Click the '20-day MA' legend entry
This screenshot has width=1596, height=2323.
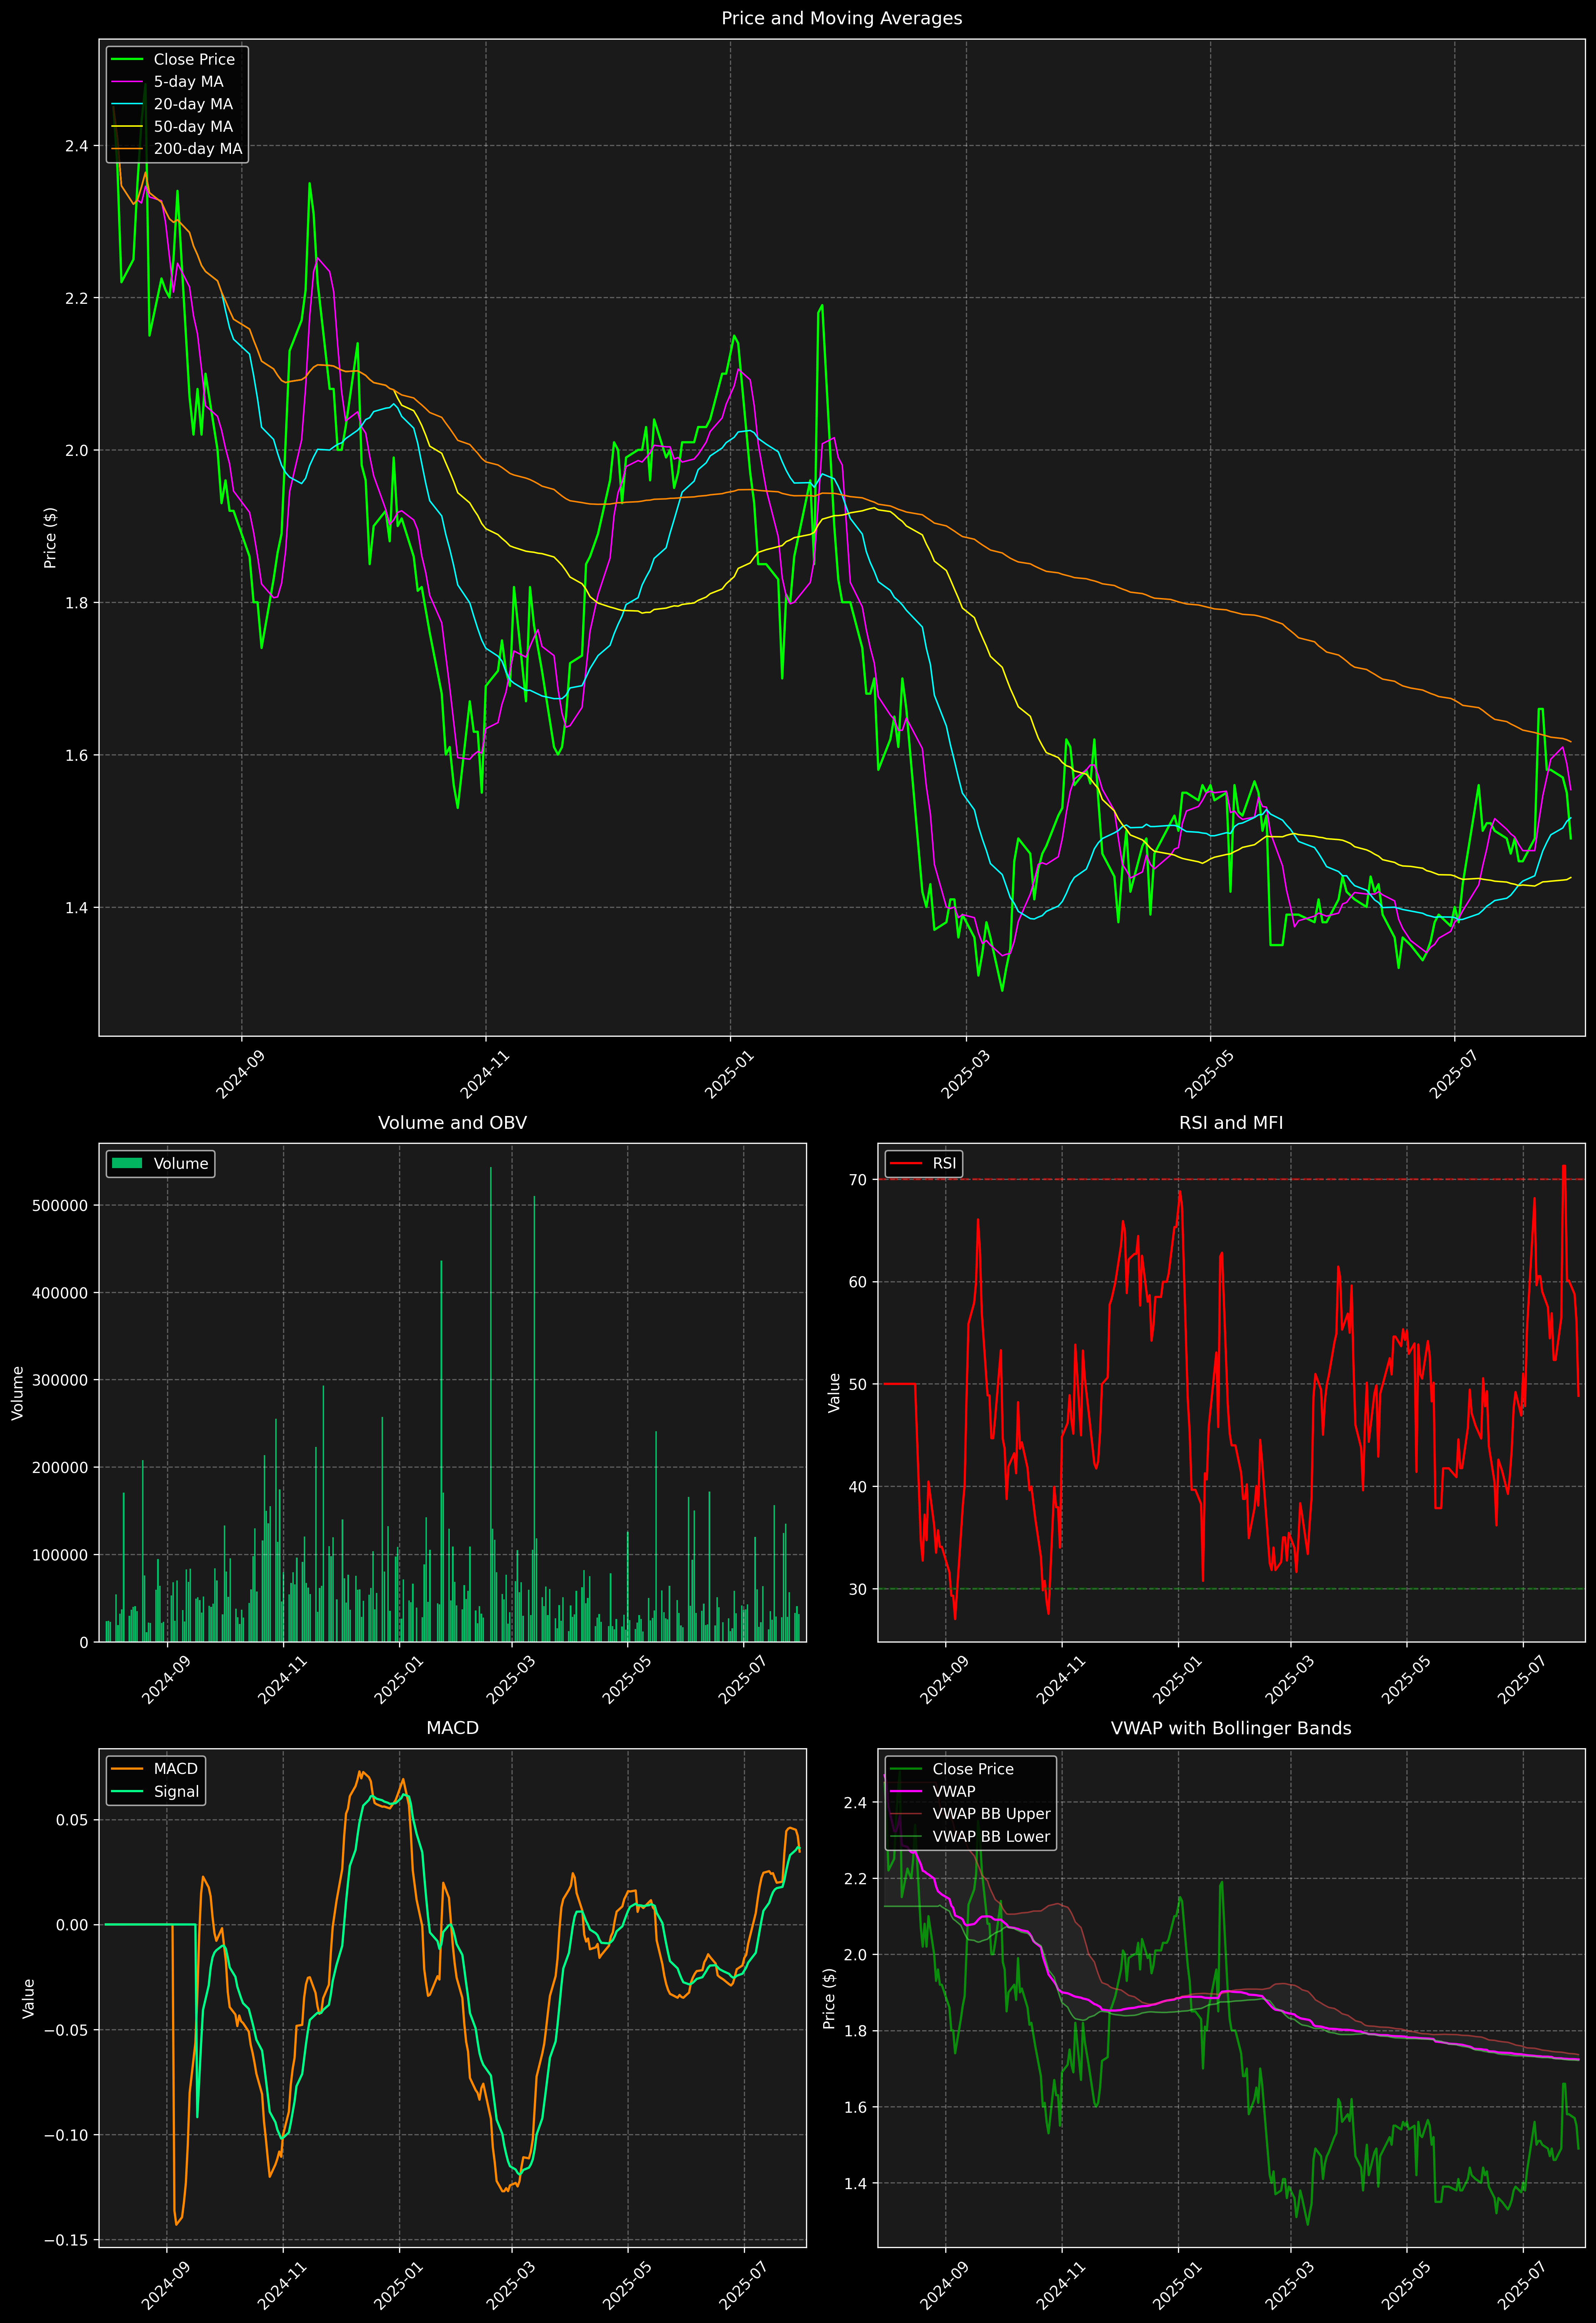[172, 104]
